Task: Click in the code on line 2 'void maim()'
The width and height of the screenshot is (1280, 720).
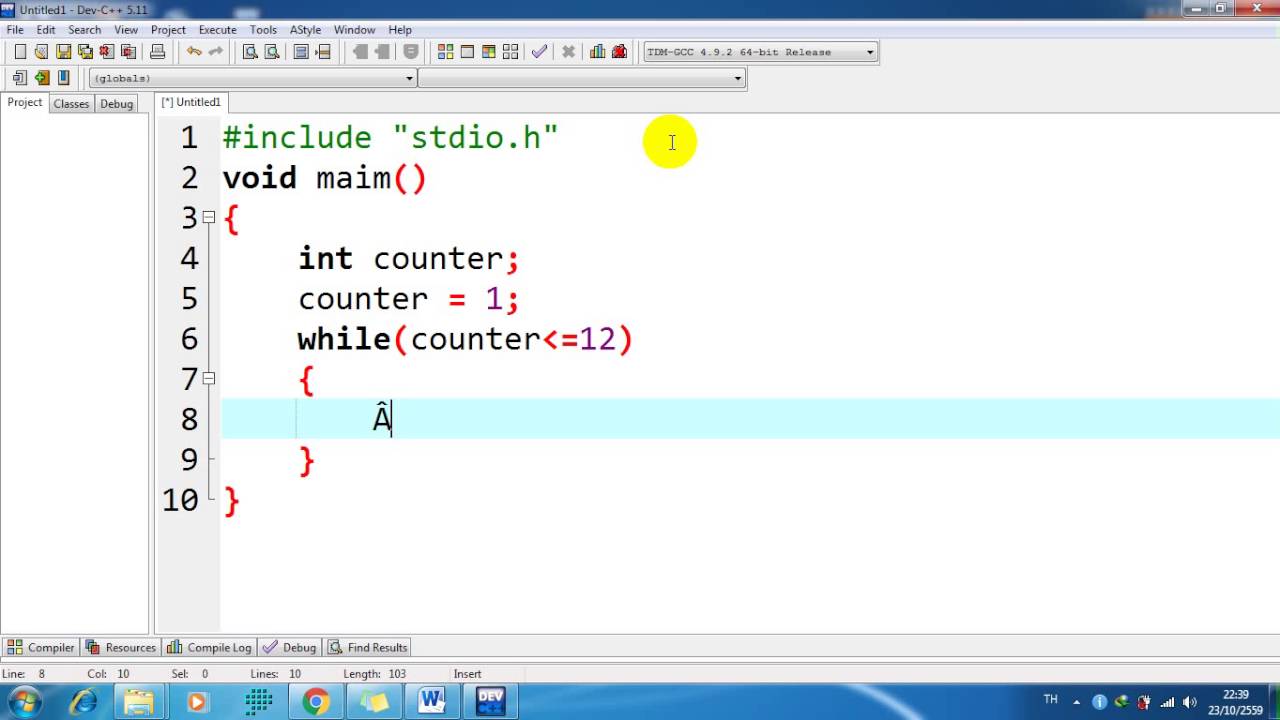Action: tap(324, 179)
